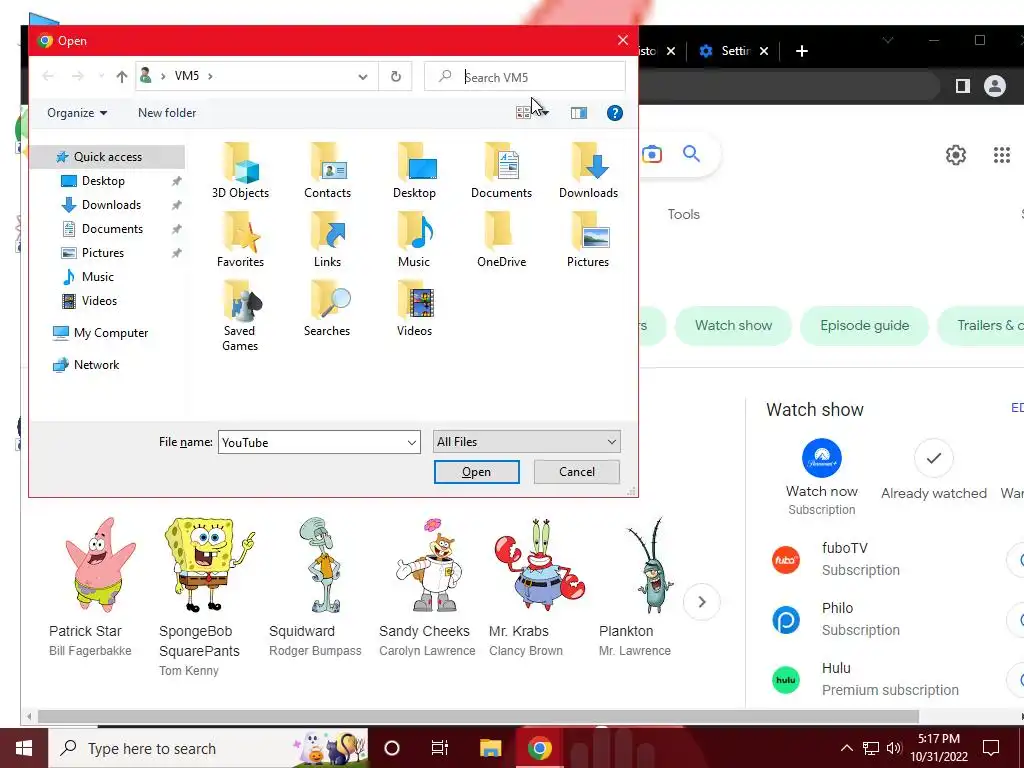Select the Favorites folder
1024x768 pixels.
pyautogui.click(x=240, y=240)
